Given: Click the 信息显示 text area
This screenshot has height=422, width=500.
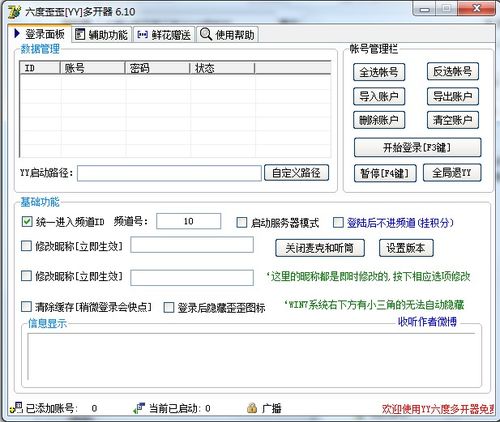Looking at the screenshot, I should pyautogui.click(x=252, y=356).
